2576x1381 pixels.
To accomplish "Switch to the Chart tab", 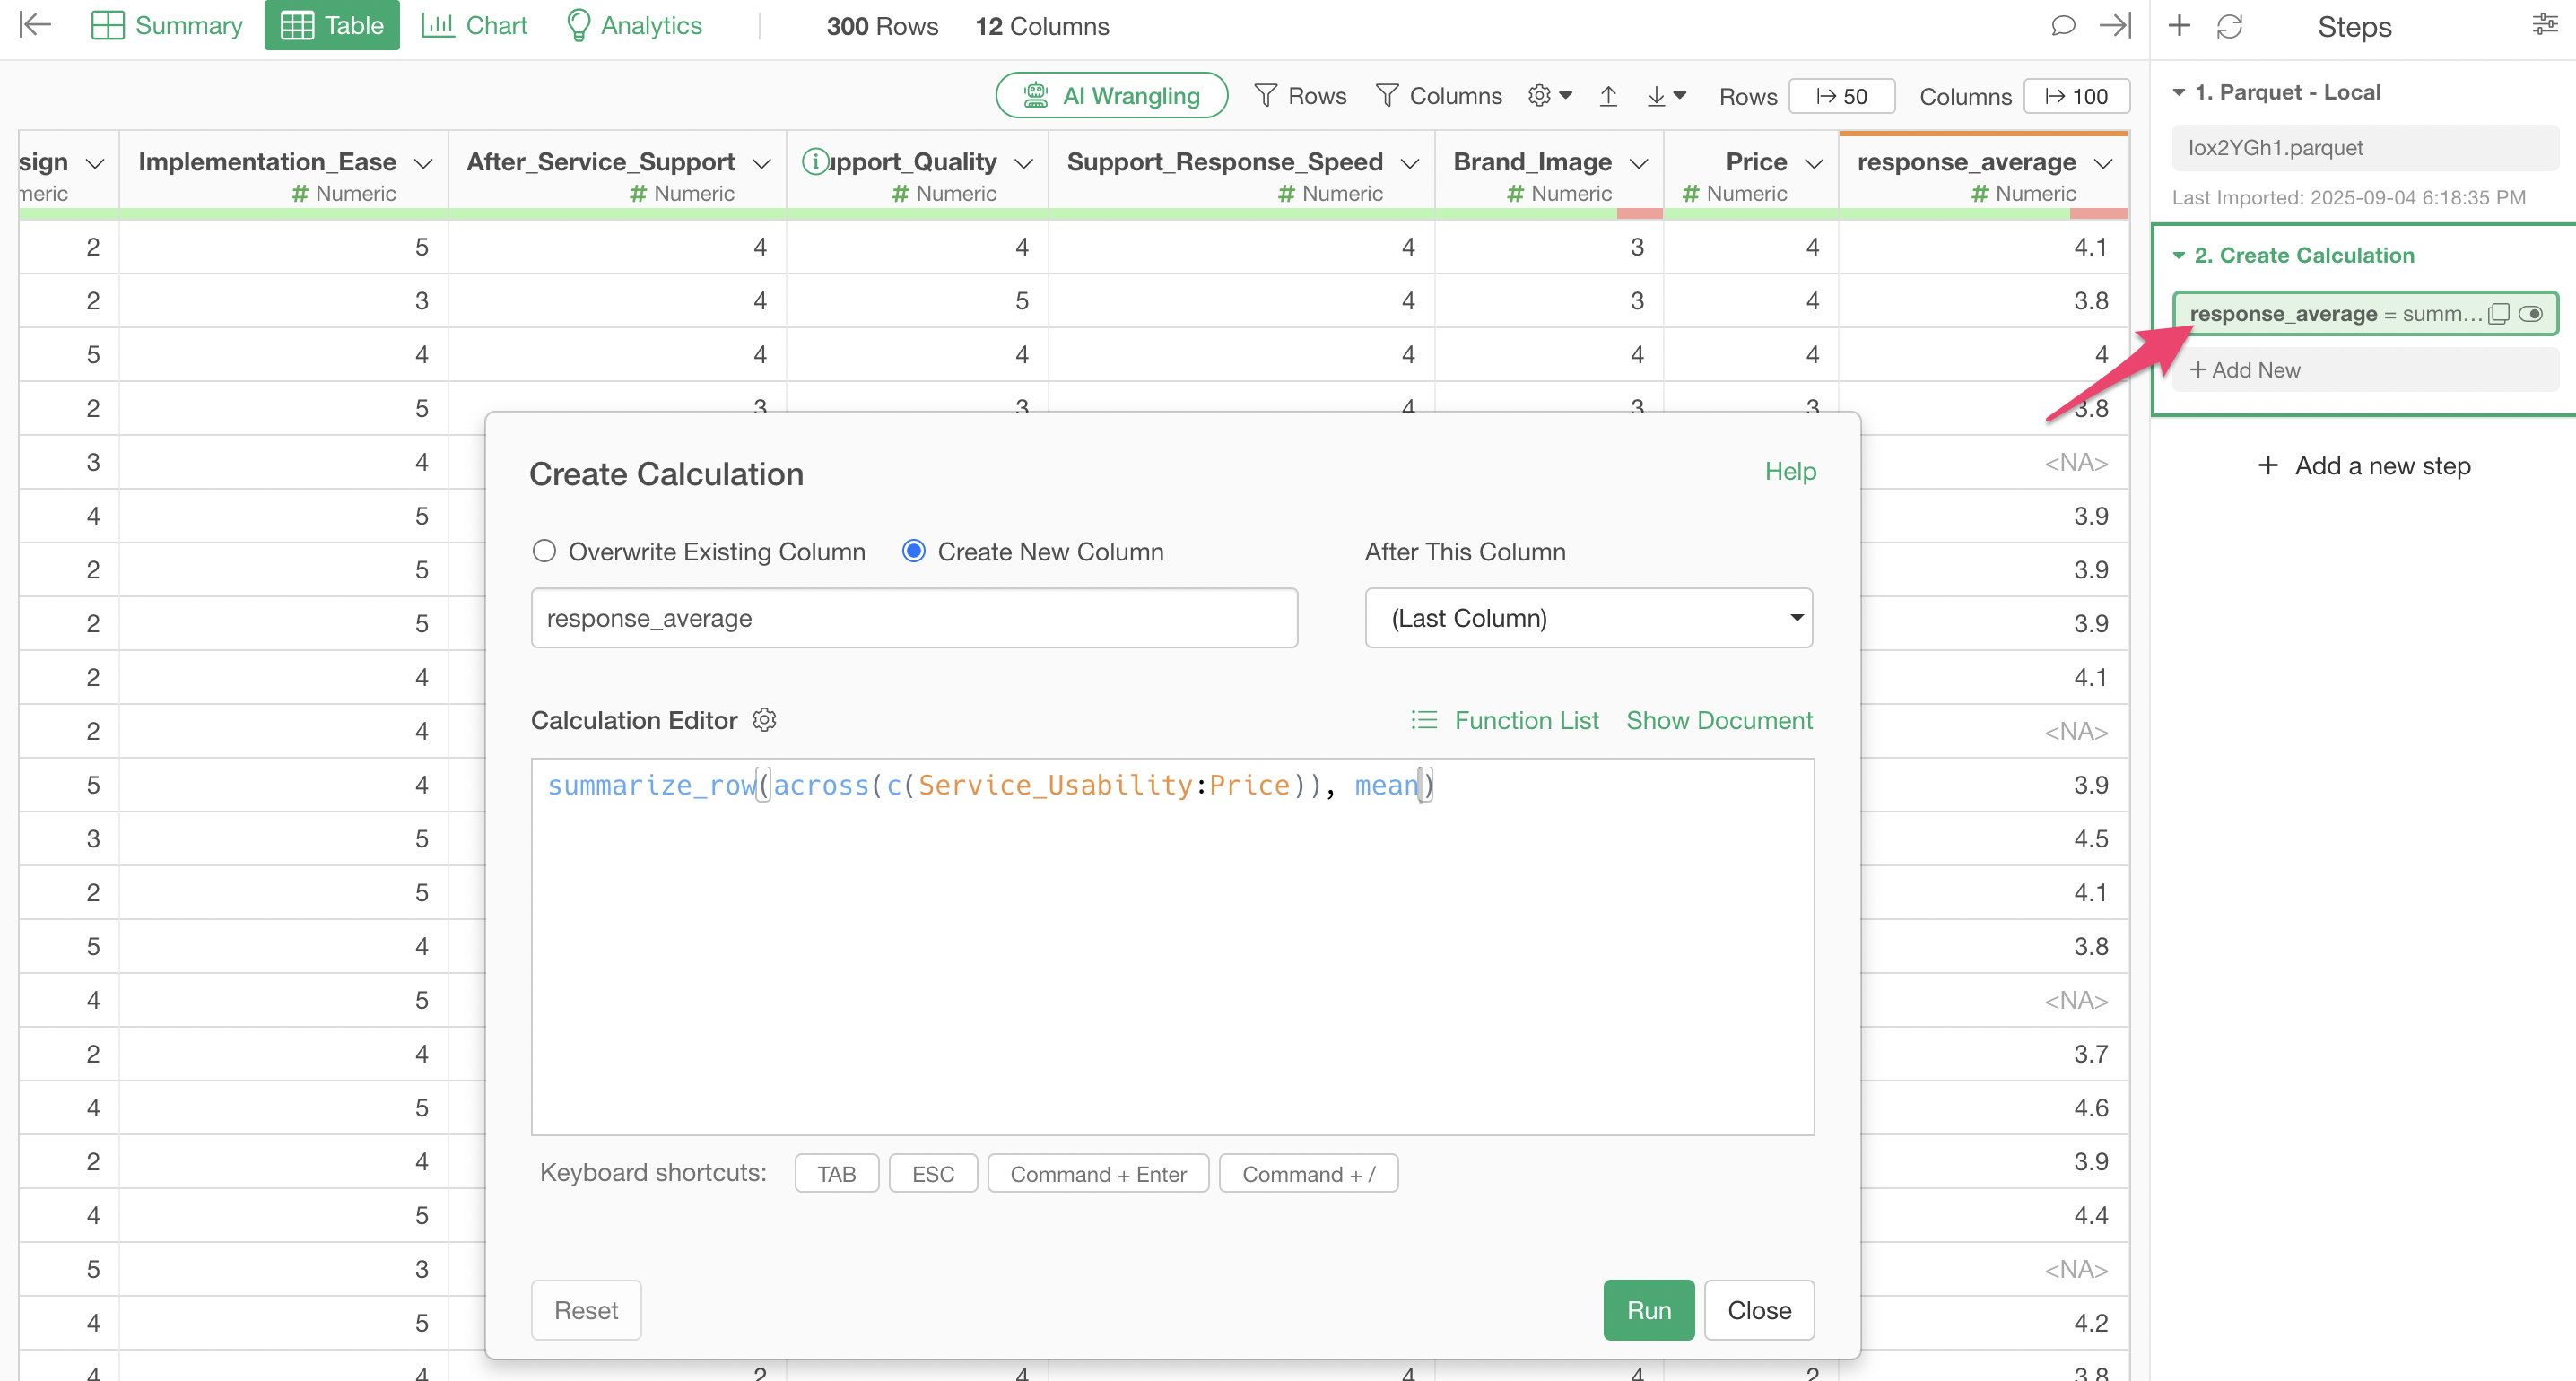I will (x=474, y=25).
